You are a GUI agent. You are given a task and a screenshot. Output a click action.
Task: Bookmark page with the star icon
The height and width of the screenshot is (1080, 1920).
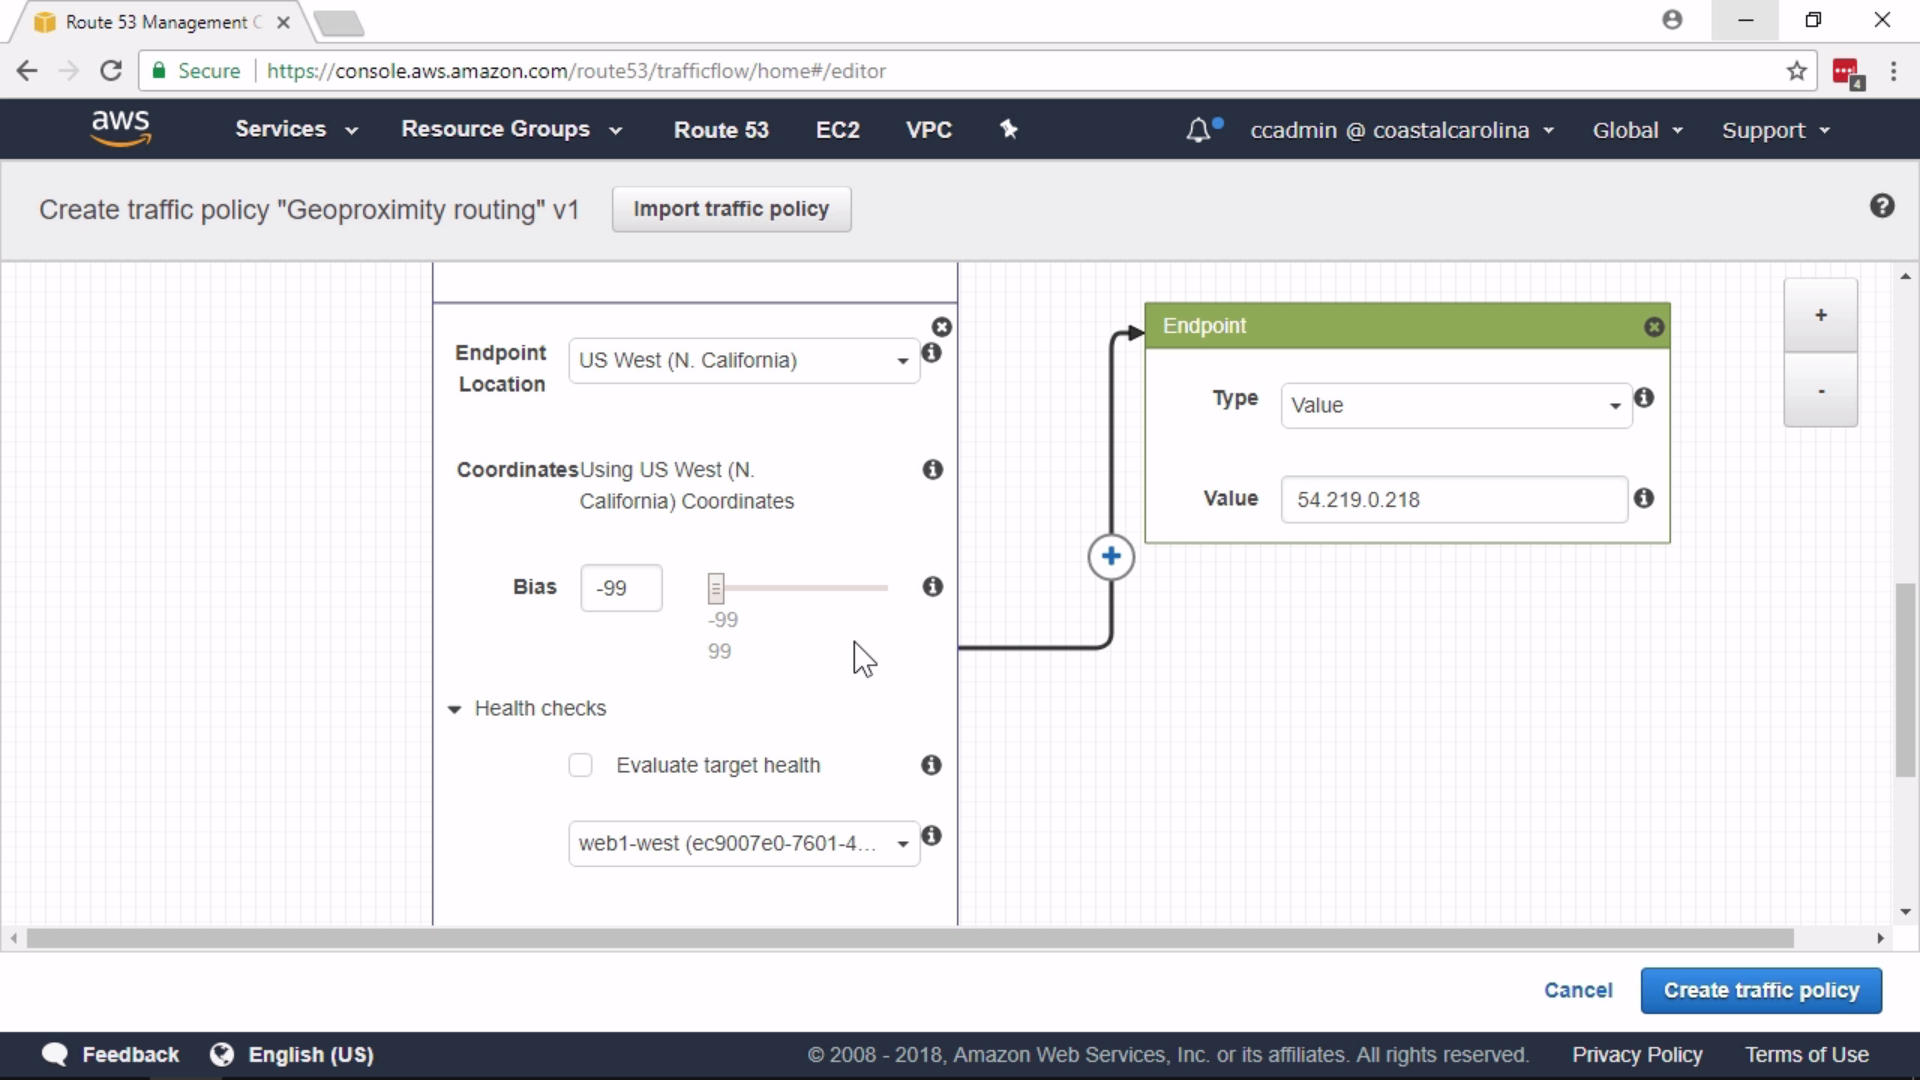pyautogui.click(x=1797, y=71)
